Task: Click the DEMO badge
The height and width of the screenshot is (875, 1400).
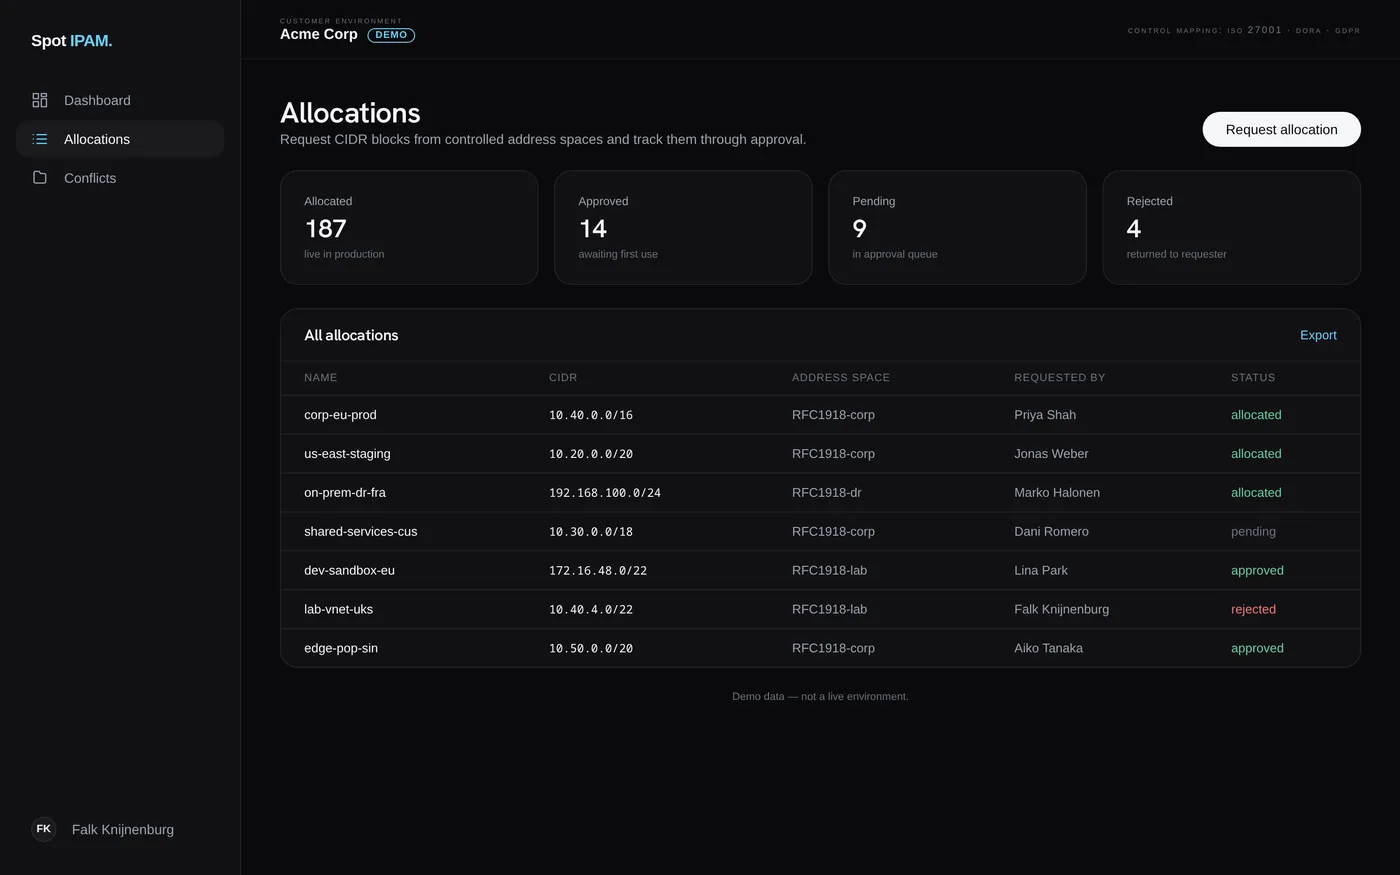Action: [x=391, y=35]
